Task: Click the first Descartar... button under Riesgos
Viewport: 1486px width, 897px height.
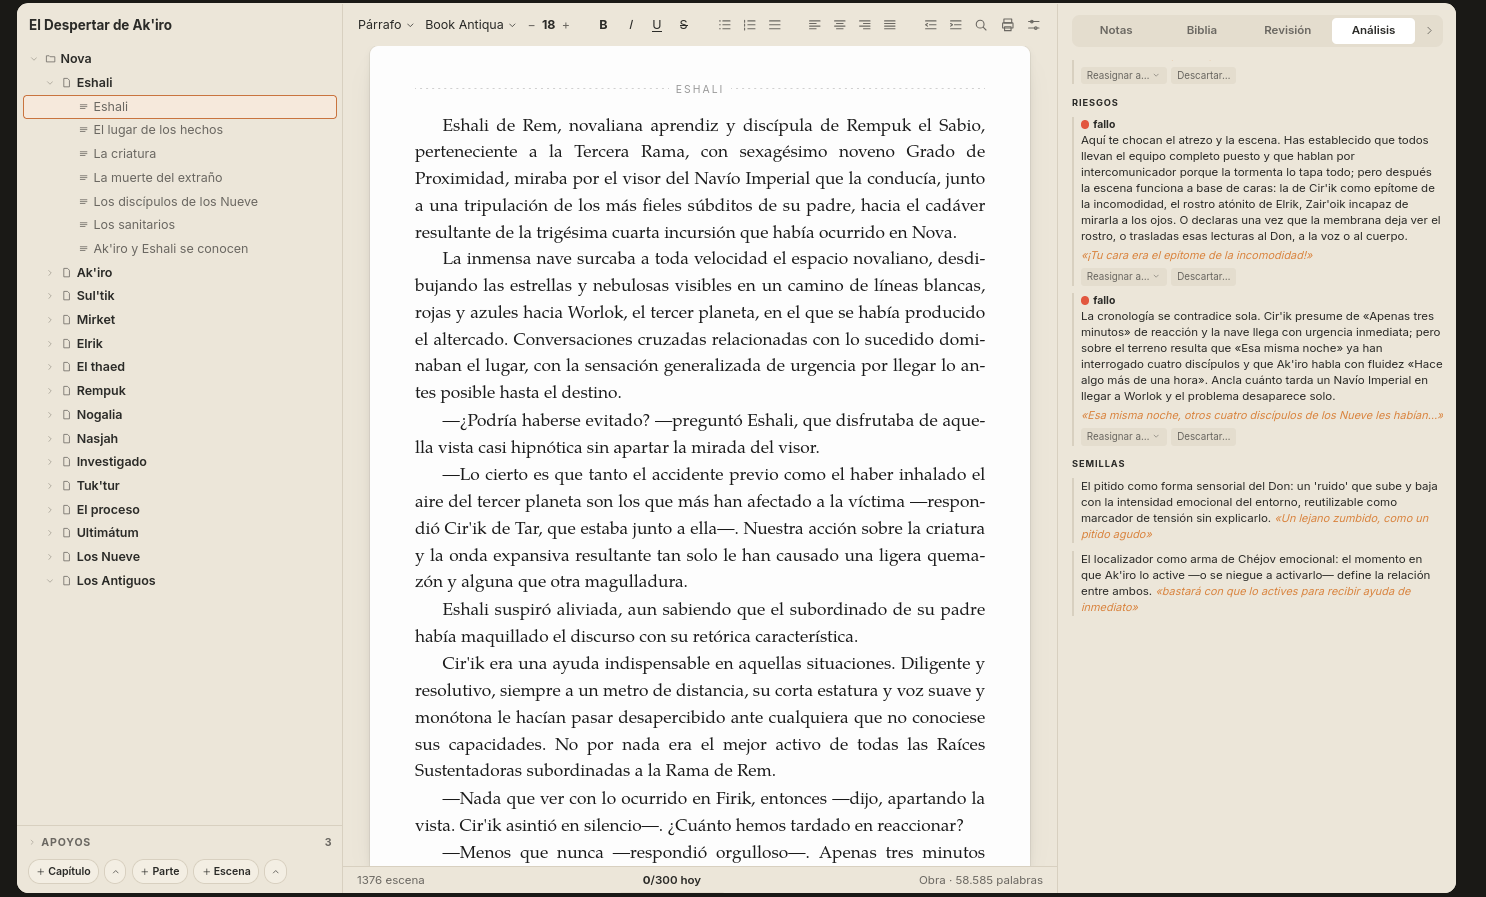Action: [x=1203, y=276]
